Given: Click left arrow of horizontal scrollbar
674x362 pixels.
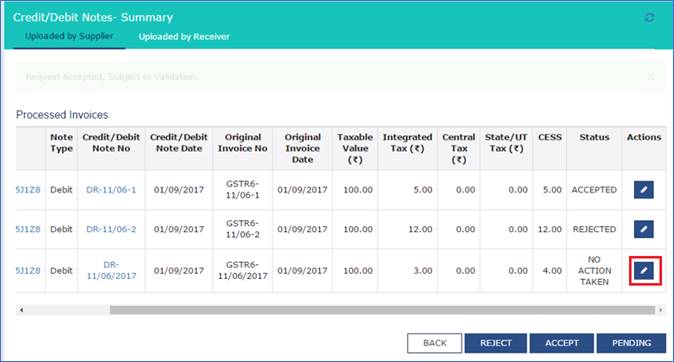Looking at the screenshot, I should [x=21, y=310].
